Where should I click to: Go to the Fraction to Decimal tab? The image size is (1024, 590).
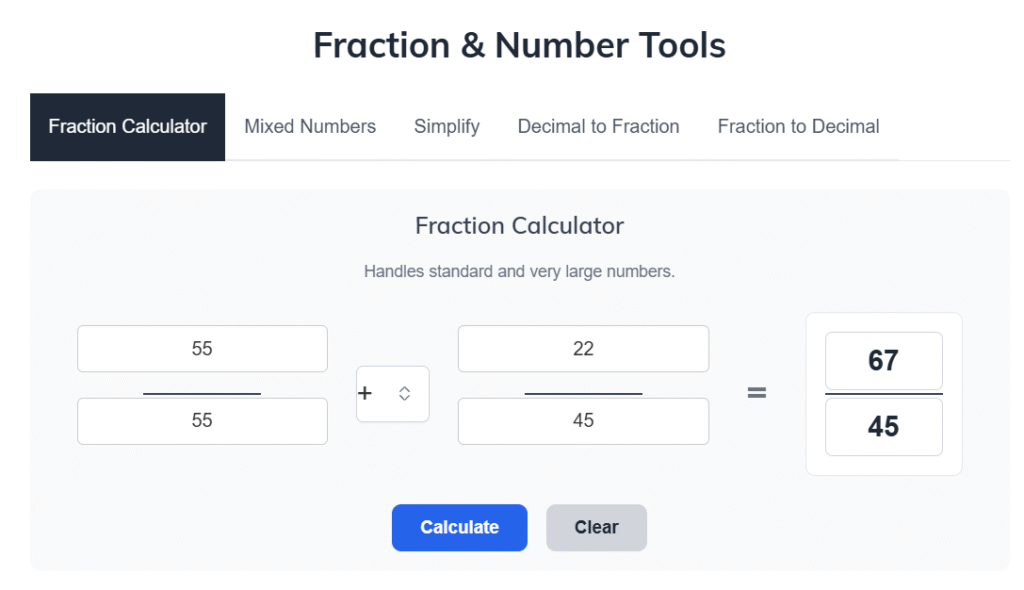point(798,127)
